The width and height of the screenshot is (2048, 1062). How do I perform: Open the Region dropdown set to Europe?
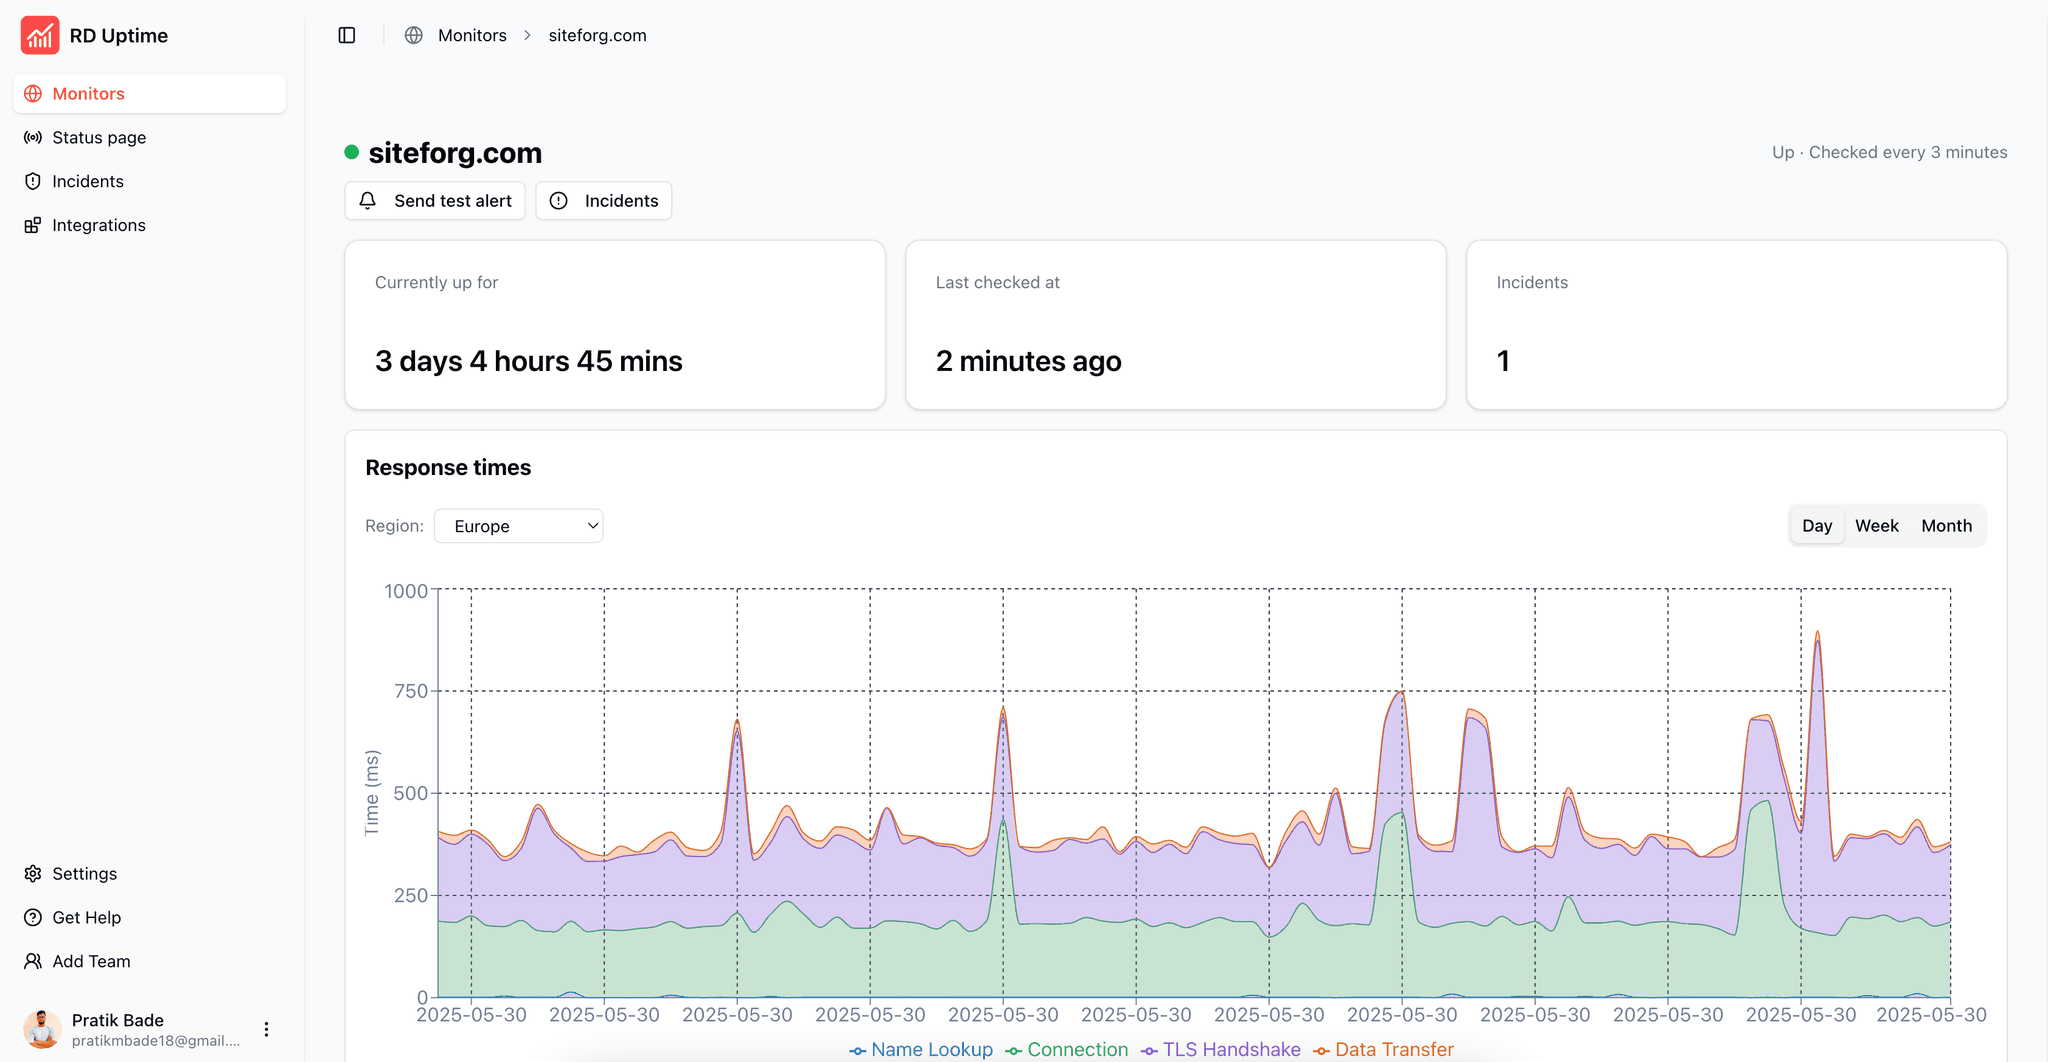point(518,526)
